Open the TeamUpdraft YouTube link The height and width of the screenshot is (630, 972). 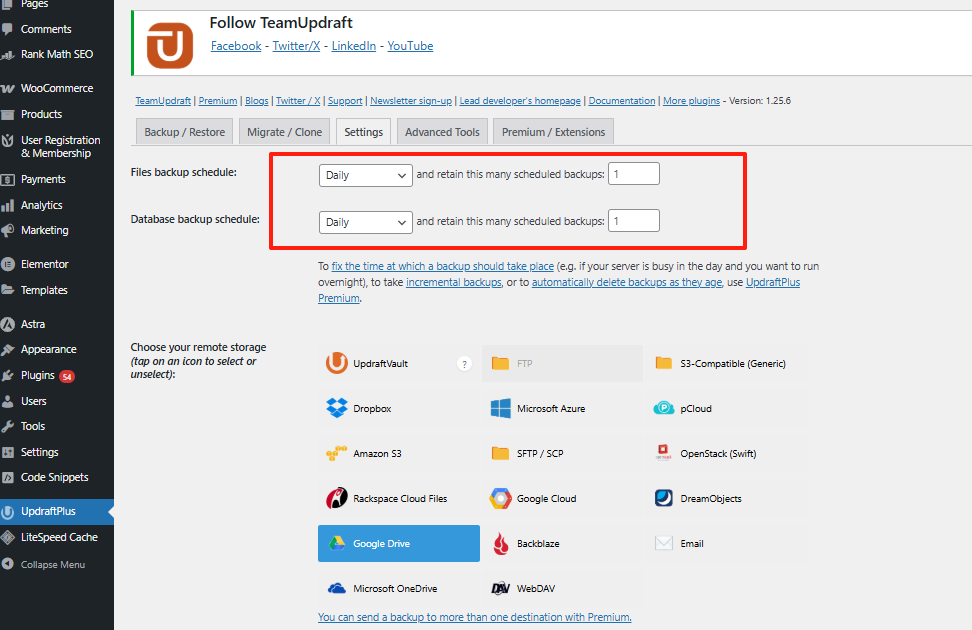tap(410, 46)
